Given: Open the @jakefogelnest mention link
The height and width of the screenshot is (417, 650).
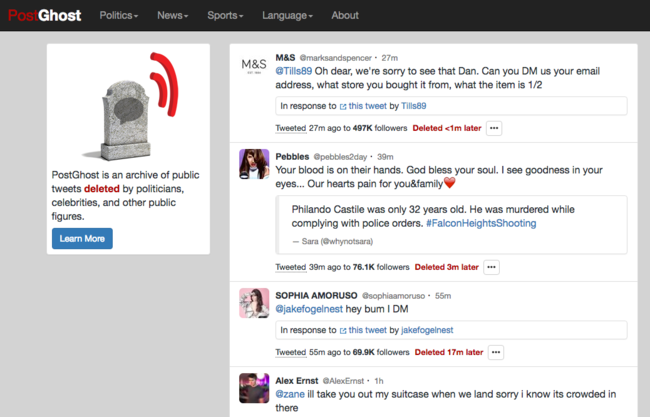Looking at the screenshot, I should click(x=309, y=309).
